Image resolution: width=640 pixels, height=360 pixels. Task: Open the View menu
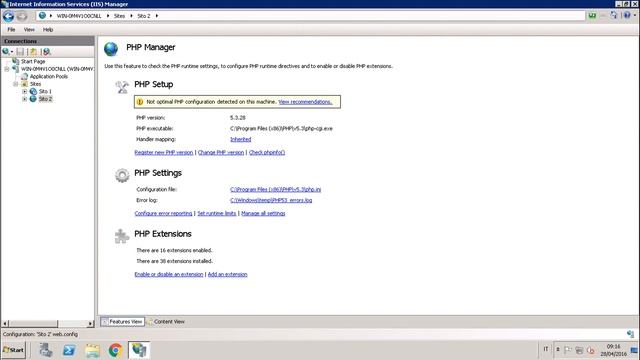[x=29, y=29]
